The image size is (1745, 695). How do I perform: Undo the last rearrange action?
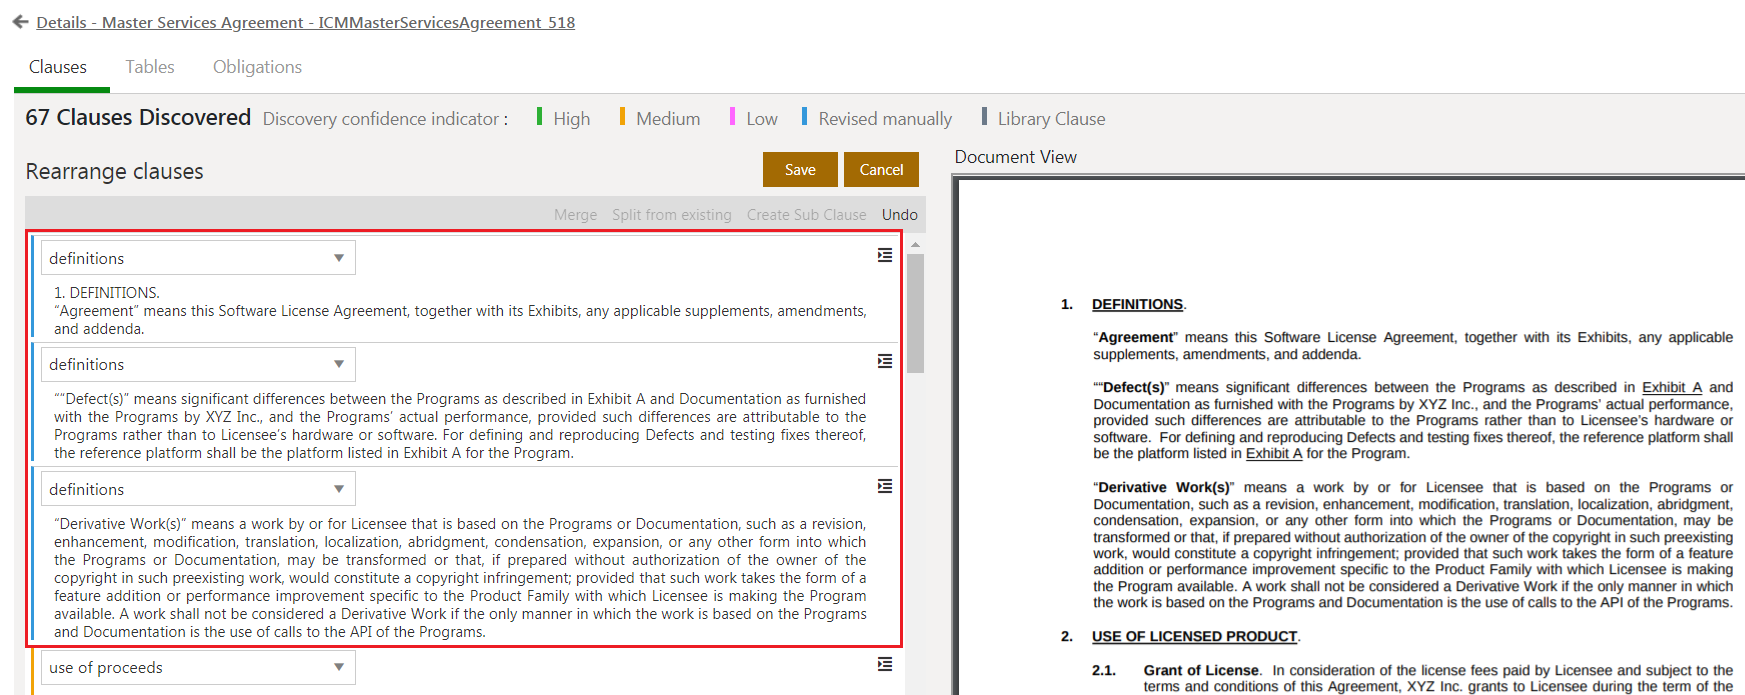(899, 215)
